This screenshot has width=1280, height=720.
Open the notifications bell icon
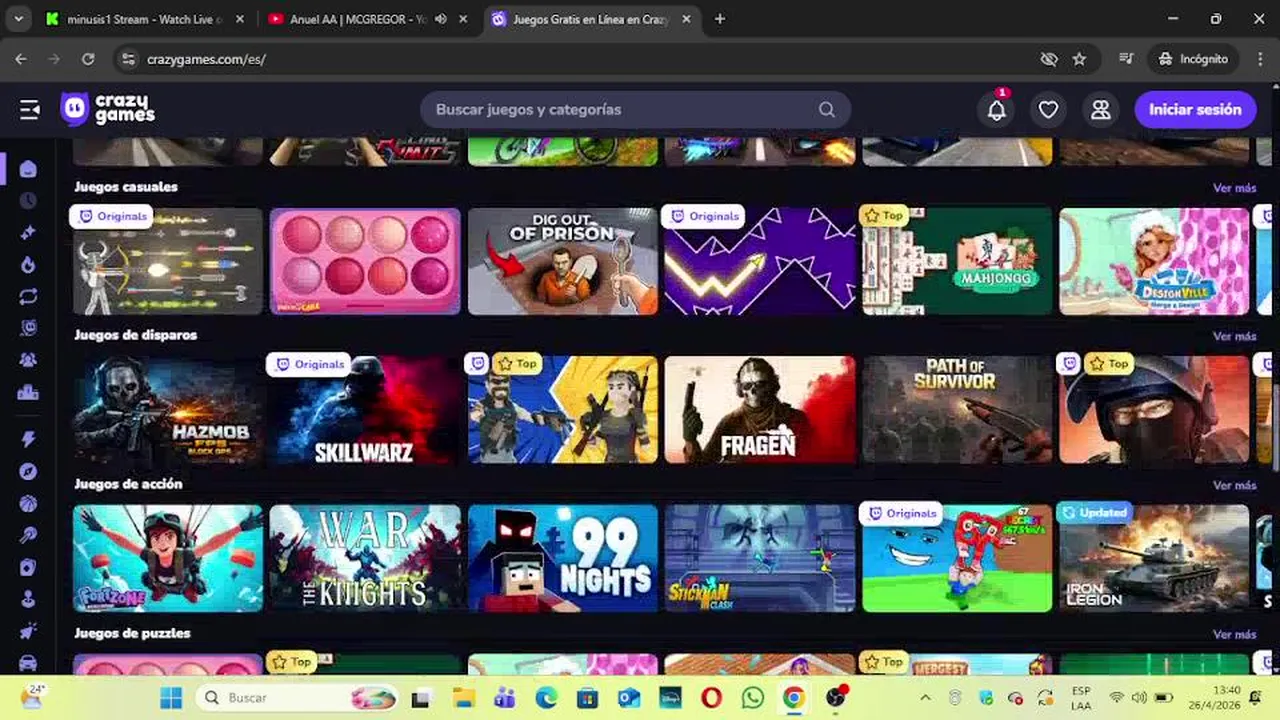[997, 110]
